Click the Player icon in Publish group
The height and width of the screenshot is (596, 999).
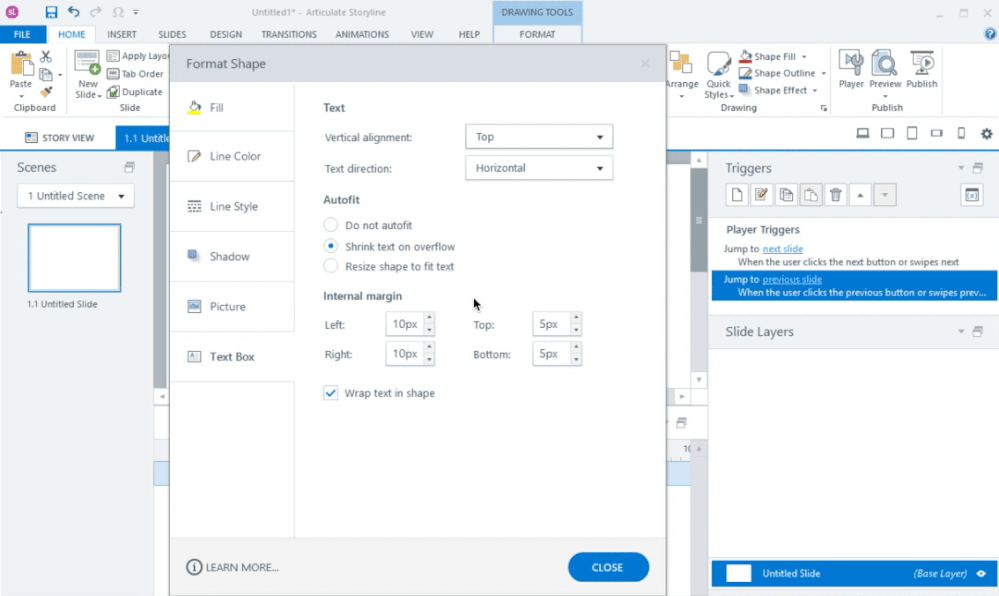tap(851, 68)
